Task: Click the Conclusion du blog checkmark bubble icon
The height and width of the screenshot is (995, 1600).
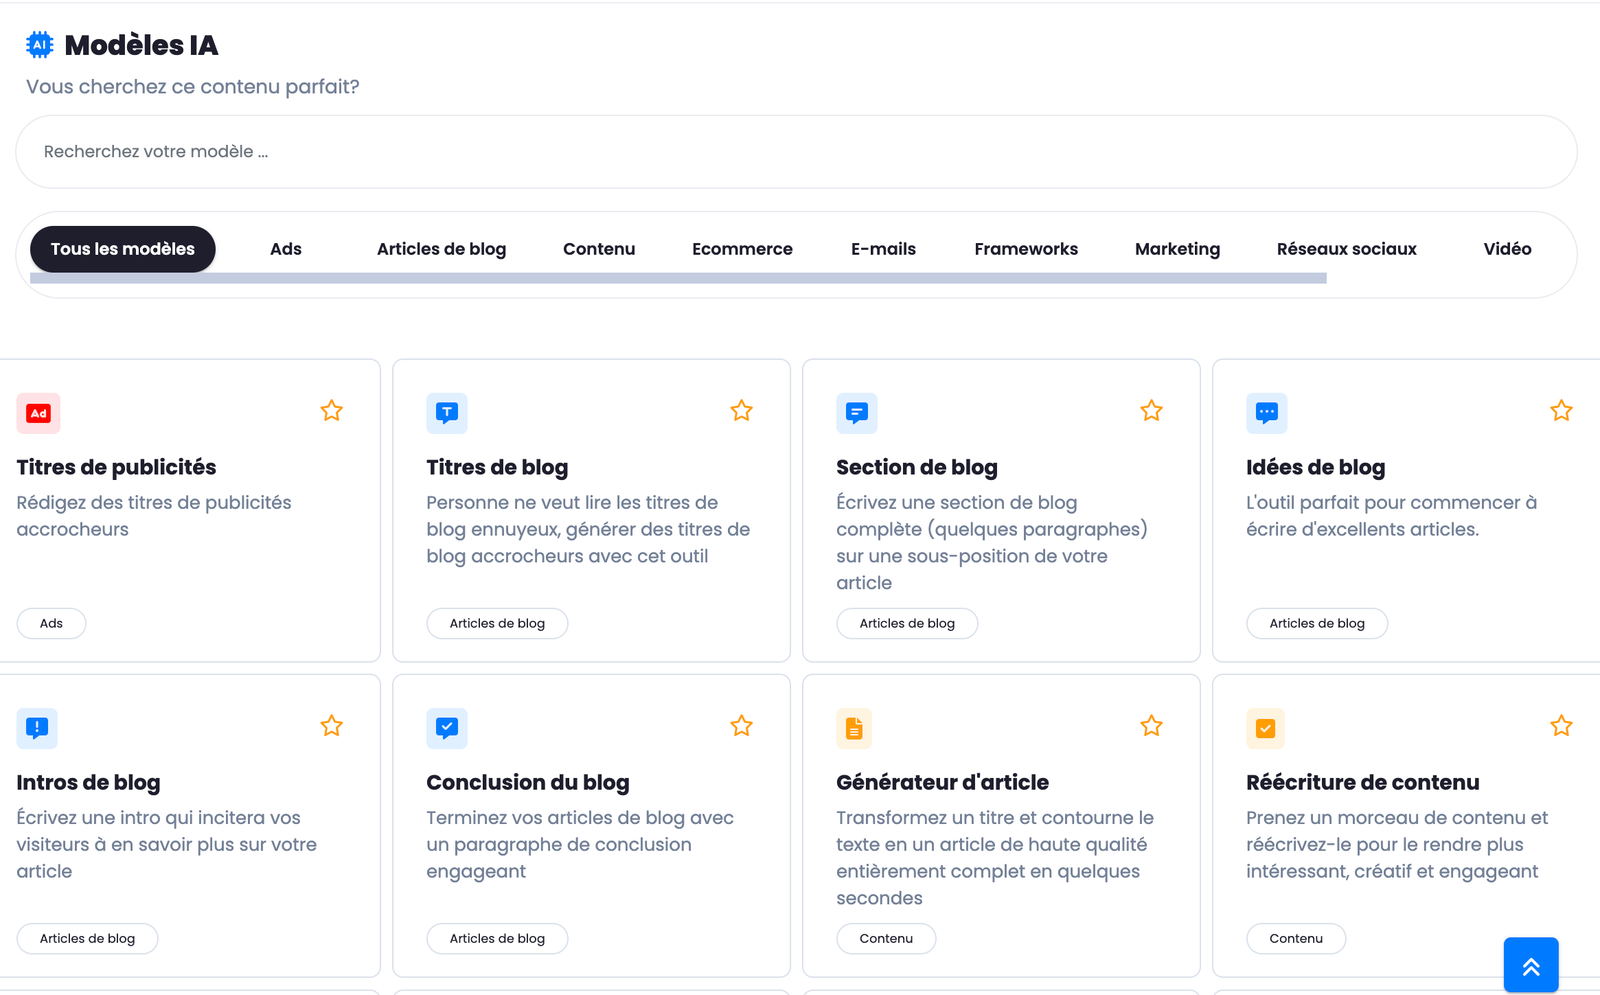Action: click(x=447, y=728)
